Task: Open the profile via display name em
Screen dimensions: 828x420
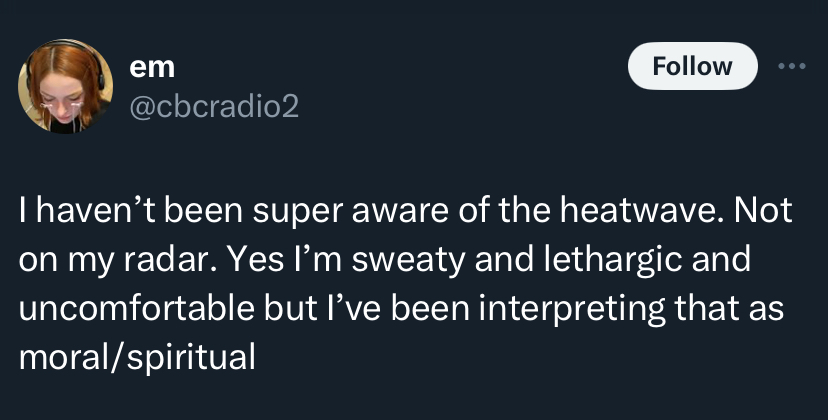Action: (152, 67)
